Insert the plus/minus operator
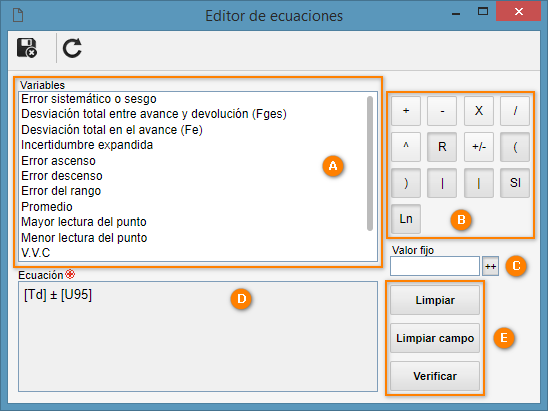This screenshot has width=548, height=411. (x=479, y=147)
